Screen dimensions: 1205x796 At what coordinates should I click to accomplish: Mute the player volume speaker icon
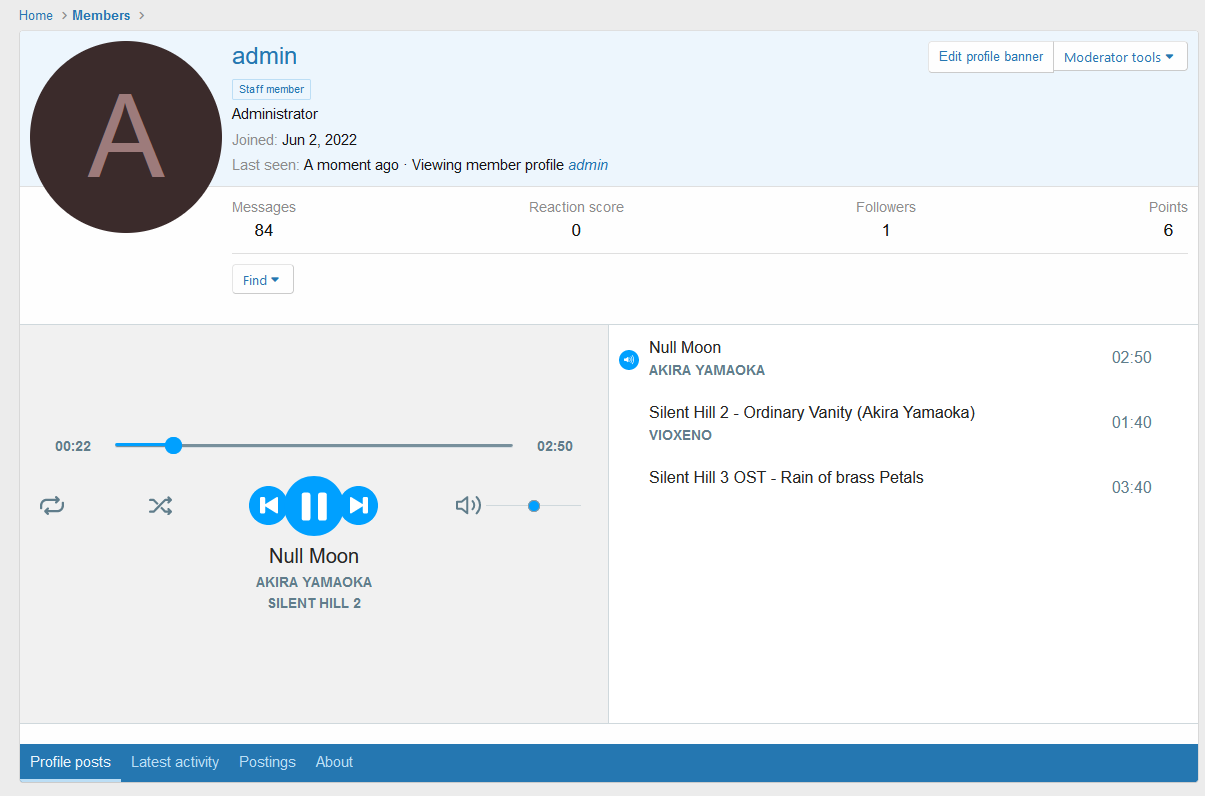[x=467, y=506]
